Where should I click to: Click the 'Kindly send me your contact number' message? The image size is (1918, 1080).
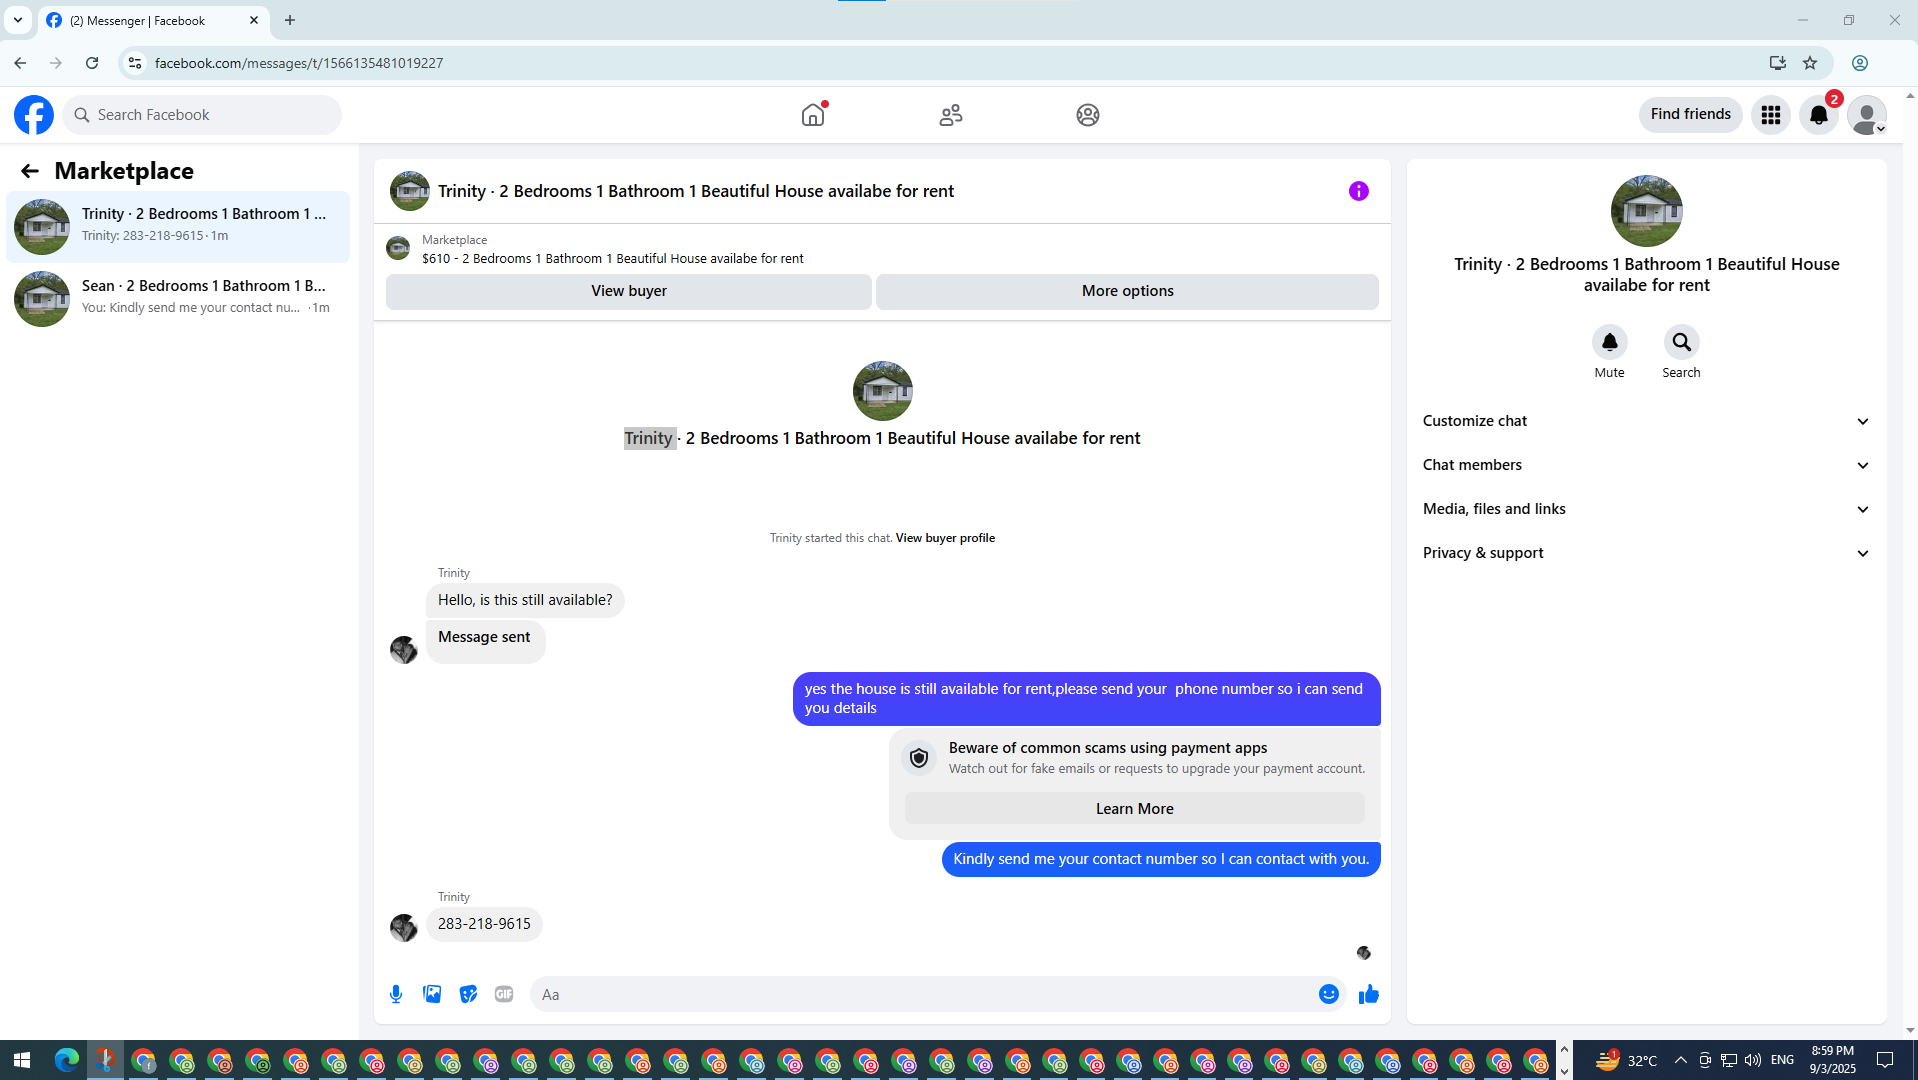pos(1161,859)
